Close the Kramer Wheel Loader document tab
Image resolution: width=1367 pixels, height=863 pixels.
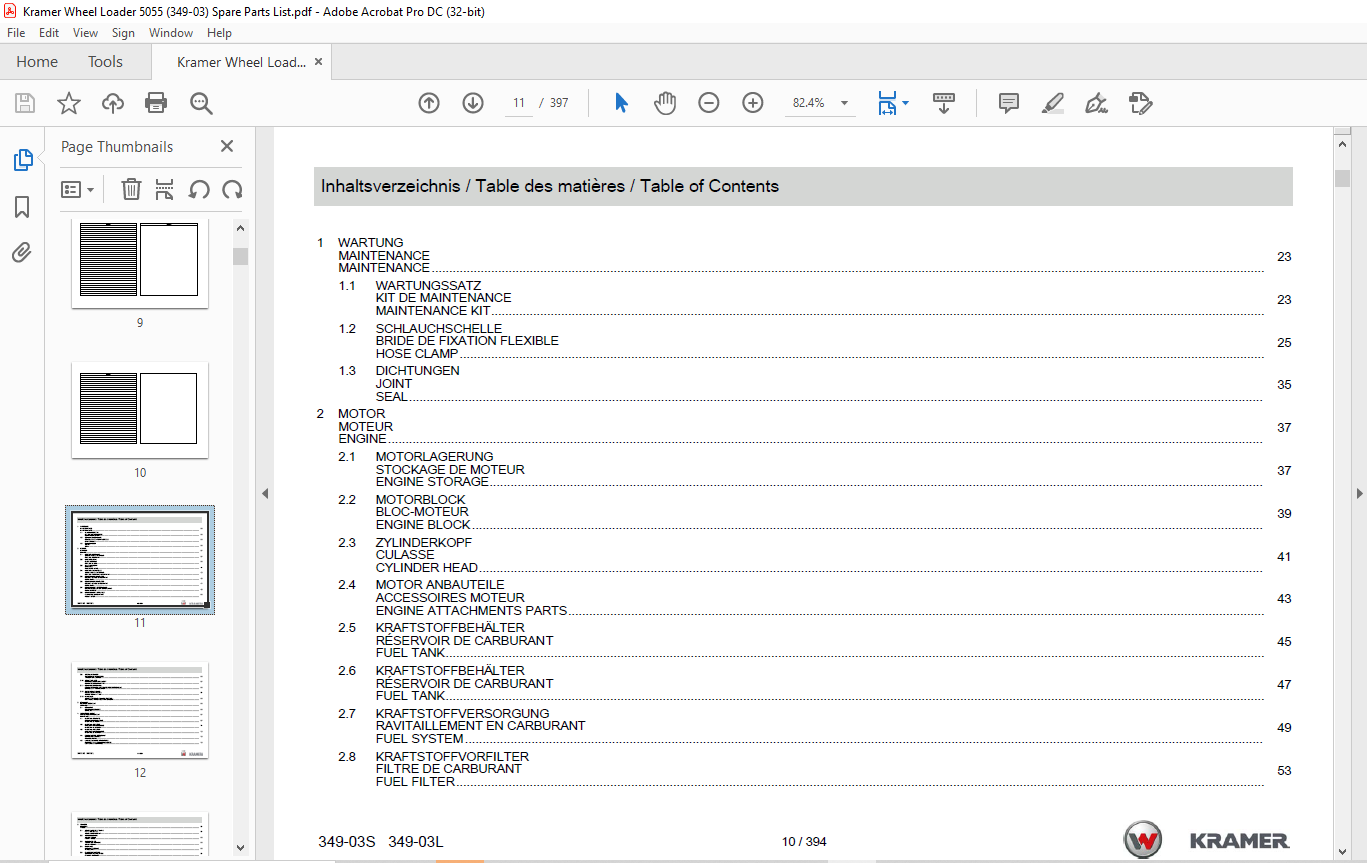[319, 62]
